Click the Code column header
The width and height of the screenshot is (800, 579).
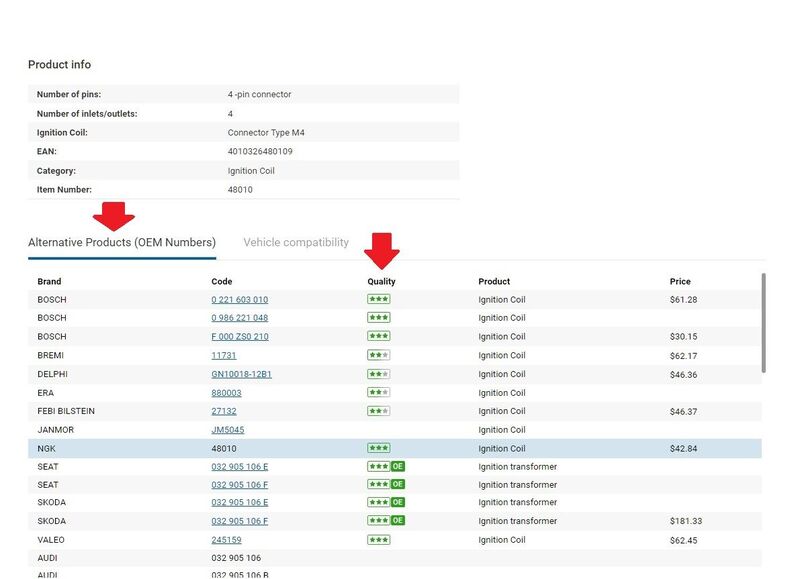pyautogui.click(x=221, y=282)
